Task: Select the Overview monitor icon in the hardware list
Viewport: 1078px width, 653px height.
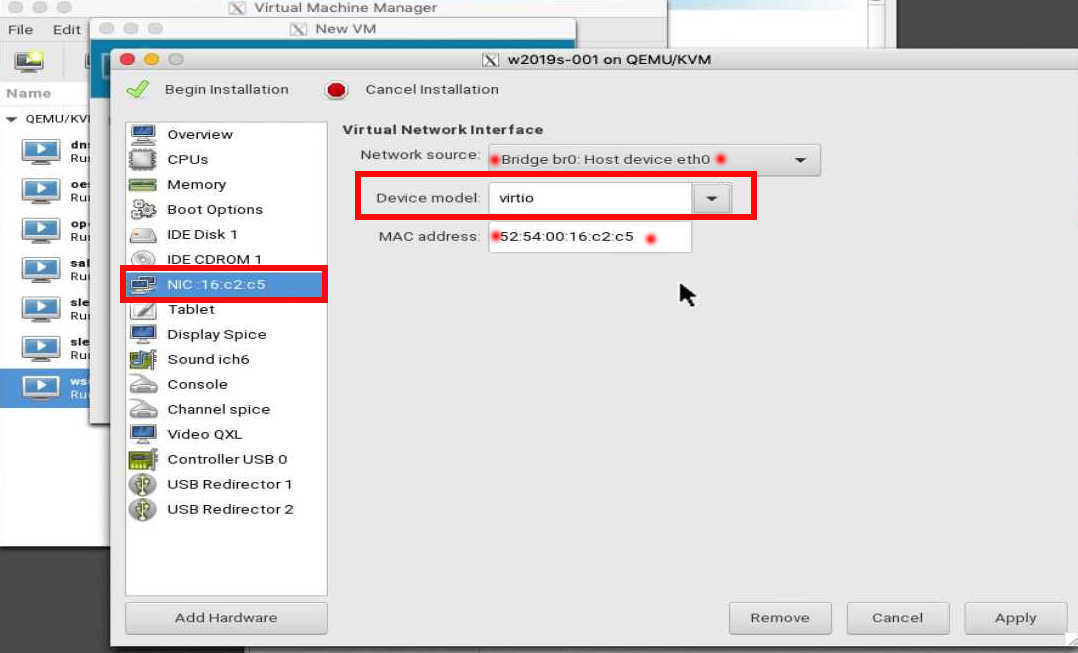Action: point(143,135)
